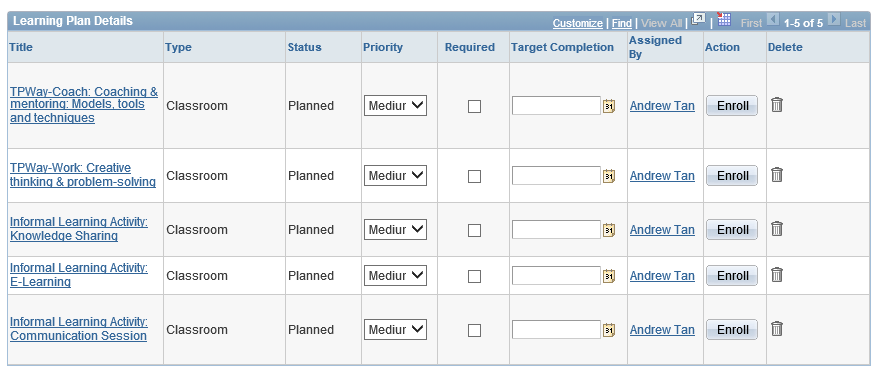Expand Priority dropdown for E-Learning activity
The height and width of the screenshot is (373, 878).
395,276
